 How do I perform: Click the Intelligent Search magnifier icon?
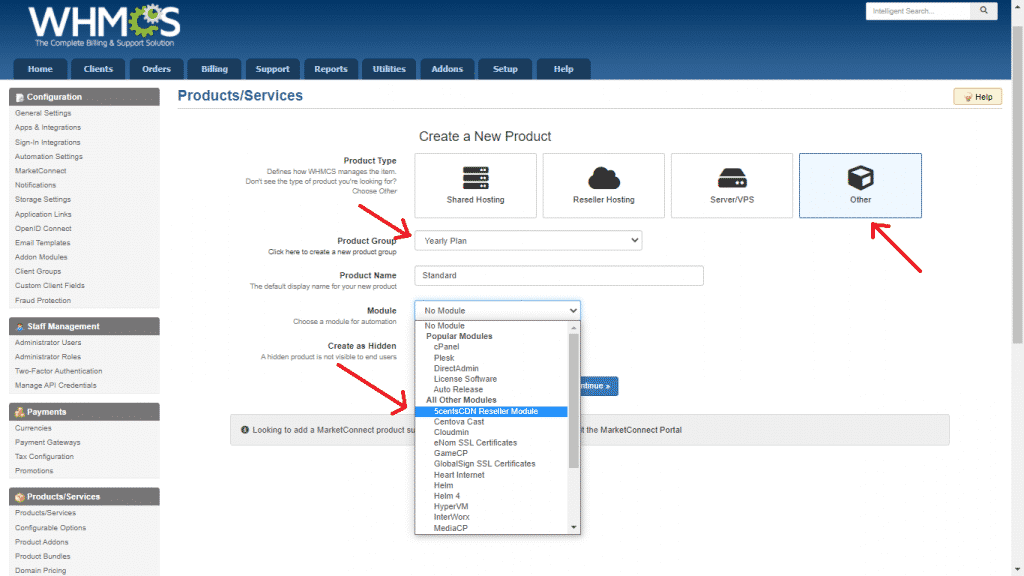984,10
